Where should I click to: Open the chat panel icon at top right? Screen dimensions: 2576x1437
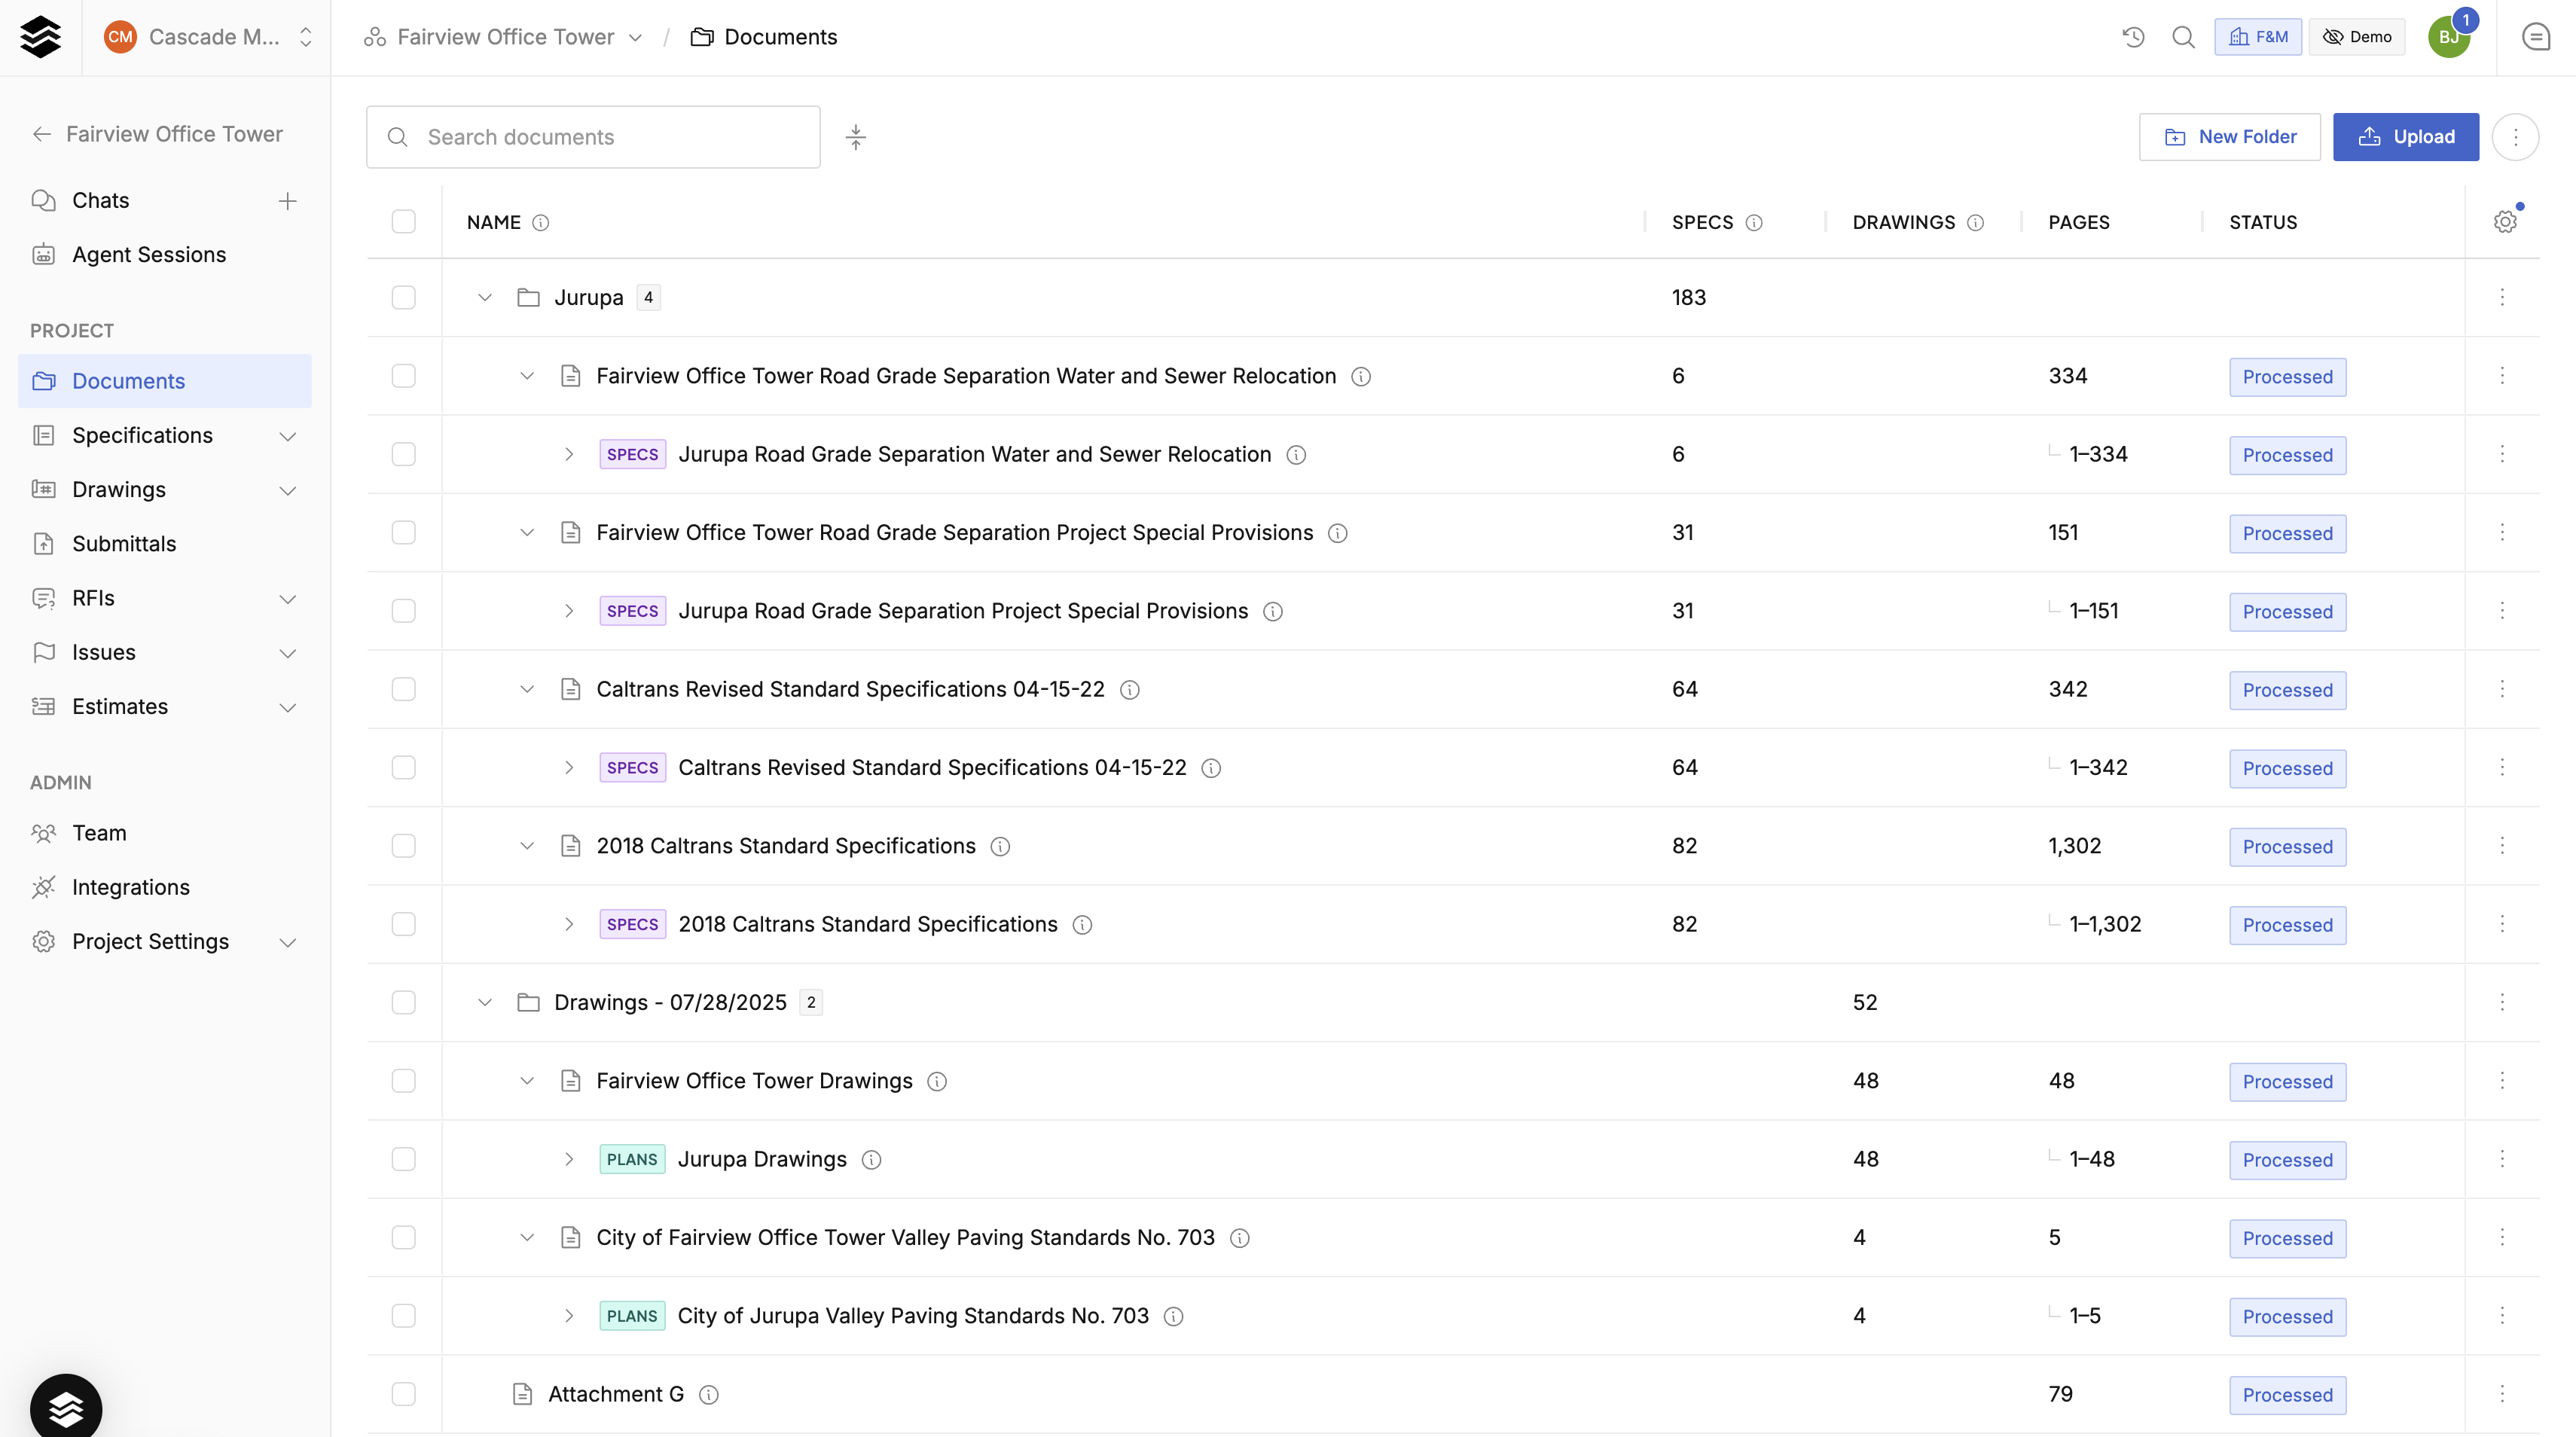coord(2536,37)
